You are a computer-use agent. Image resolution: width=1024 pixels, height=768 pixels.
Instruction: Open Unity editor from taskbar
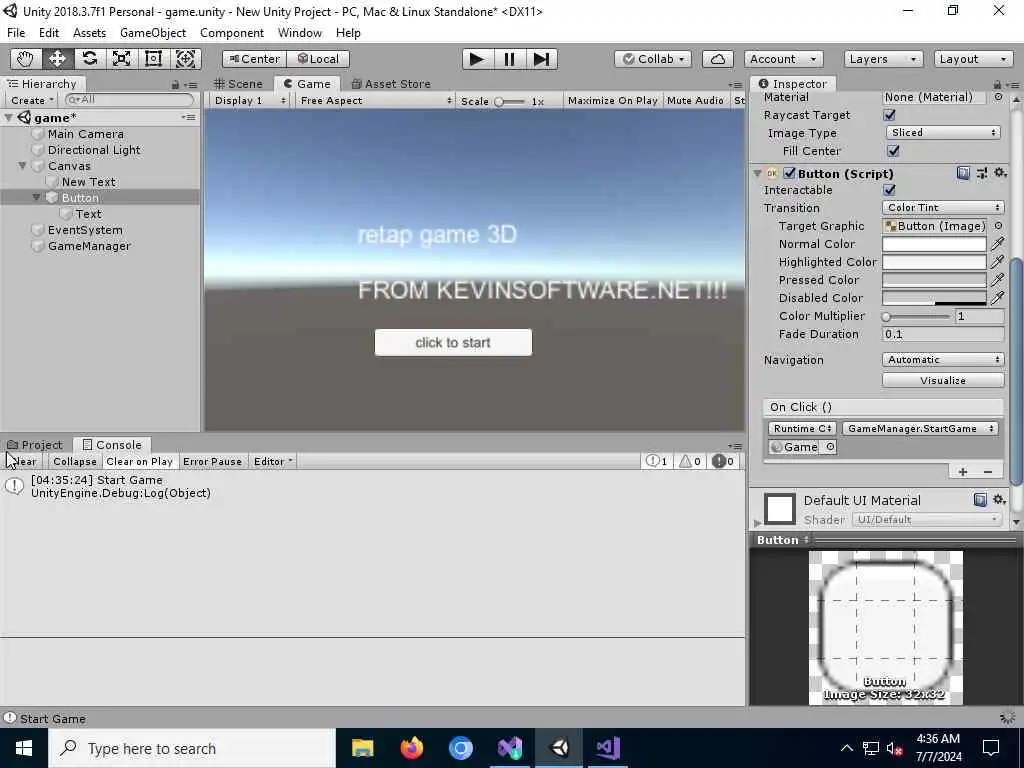pyautogui.click(x=560, y=748)
